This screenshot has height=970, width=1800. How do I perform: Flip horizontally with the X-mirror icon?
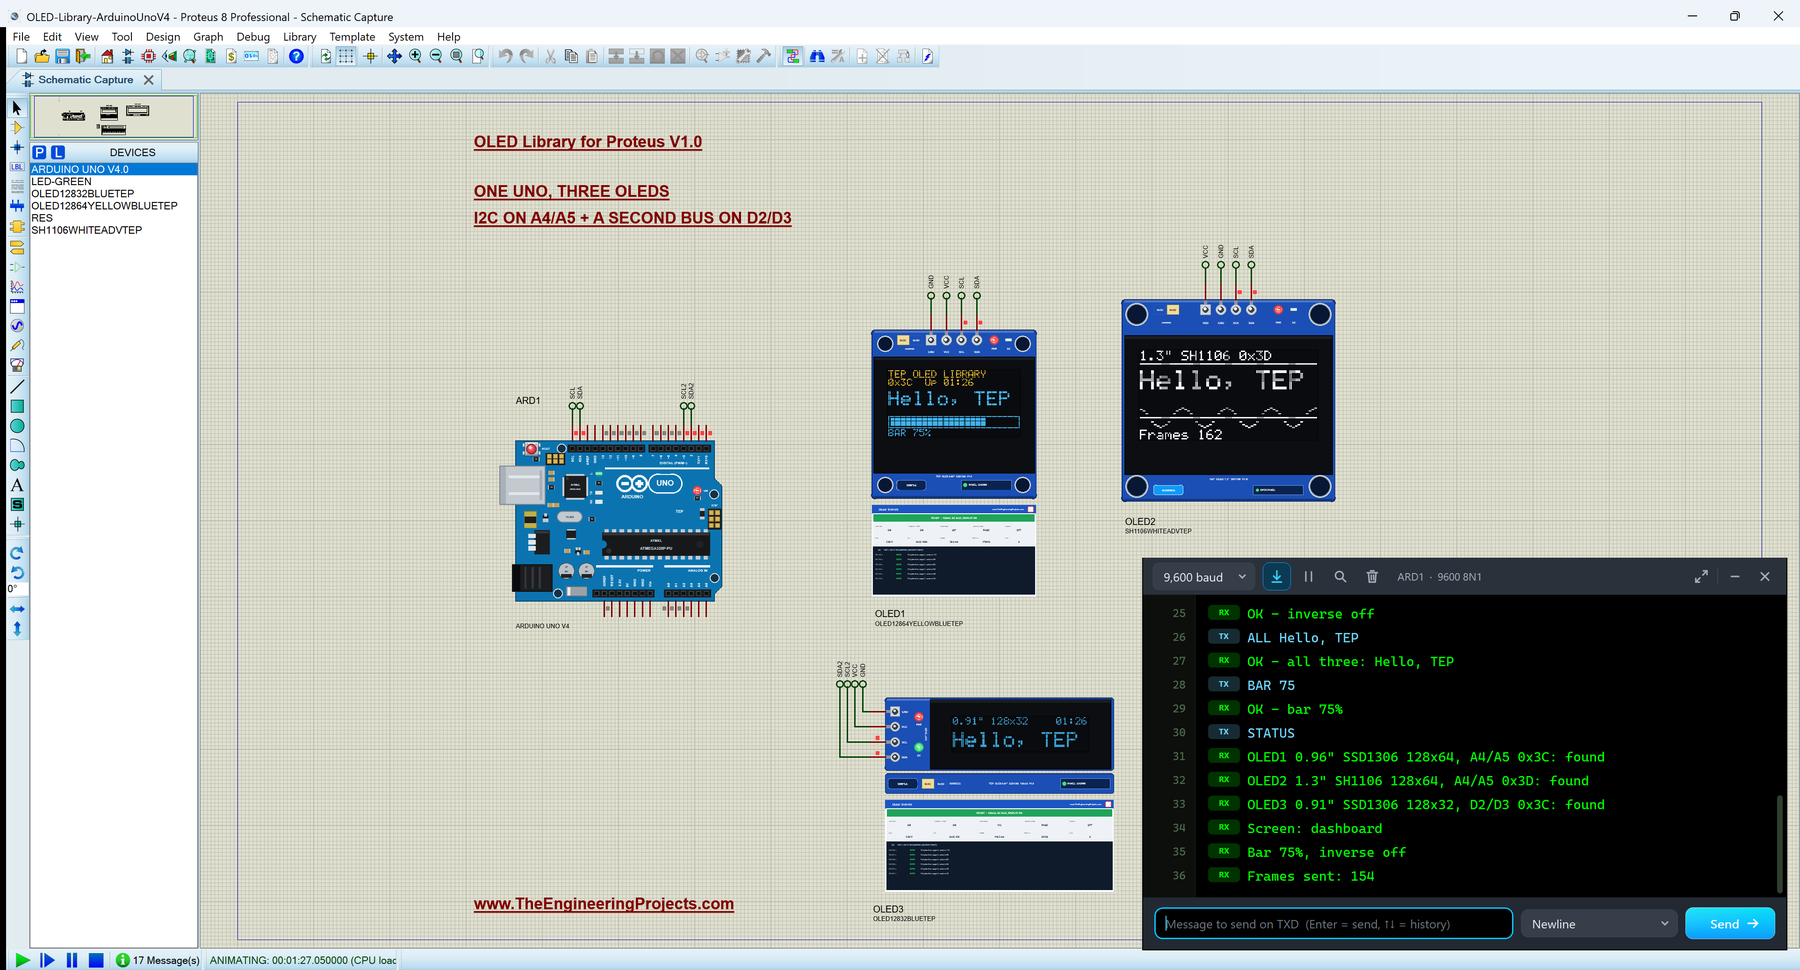[x=17, y=609]
